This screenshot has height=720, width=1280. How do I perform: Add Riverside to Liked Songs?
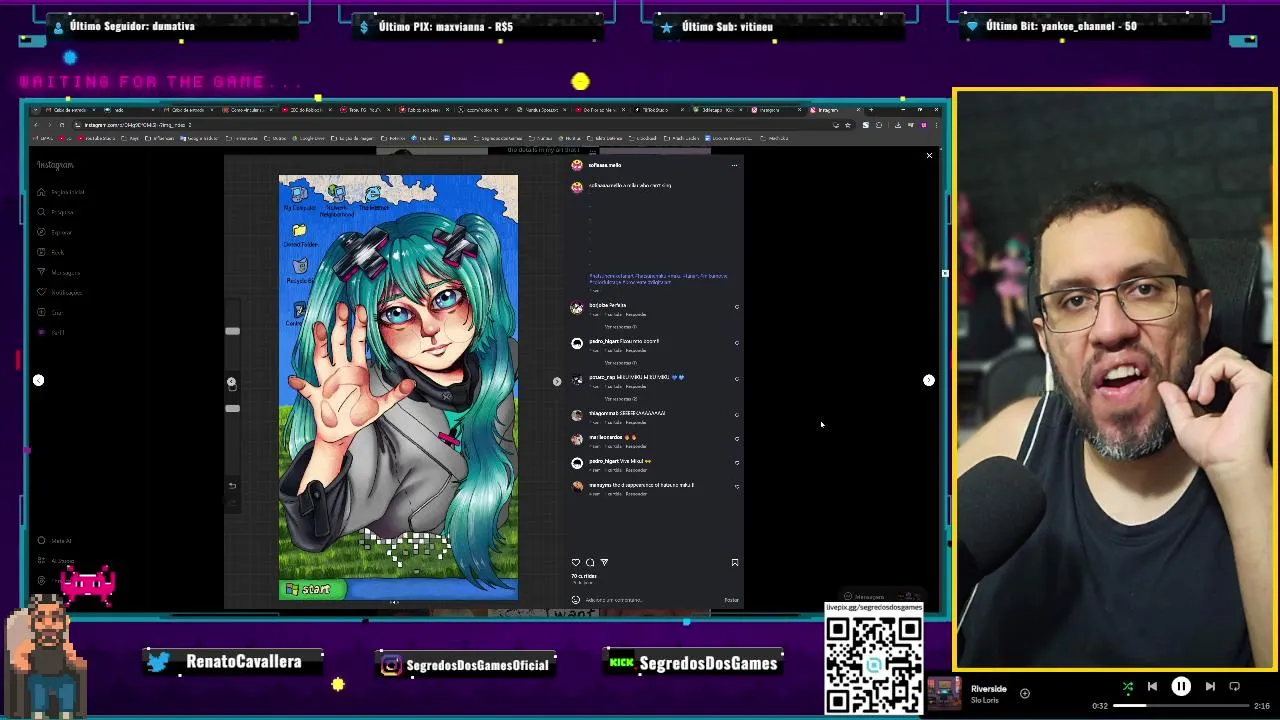(x=1025, y=693)
